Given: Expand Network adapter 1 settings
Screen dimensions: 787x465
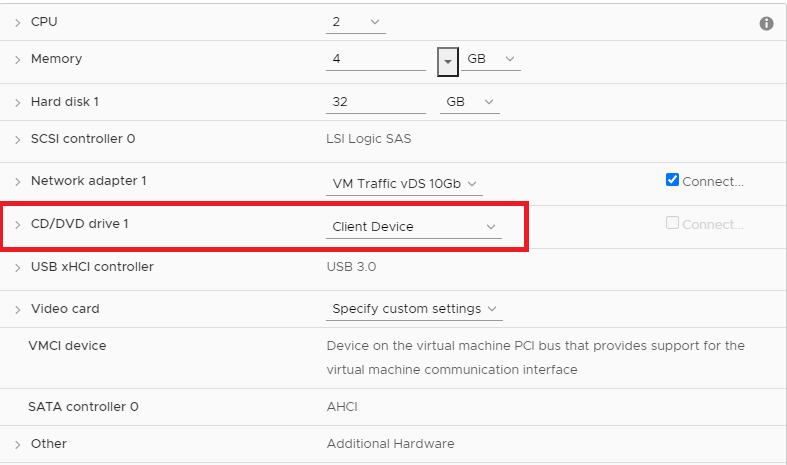Looking at the screenshot, I should point(18,182).
